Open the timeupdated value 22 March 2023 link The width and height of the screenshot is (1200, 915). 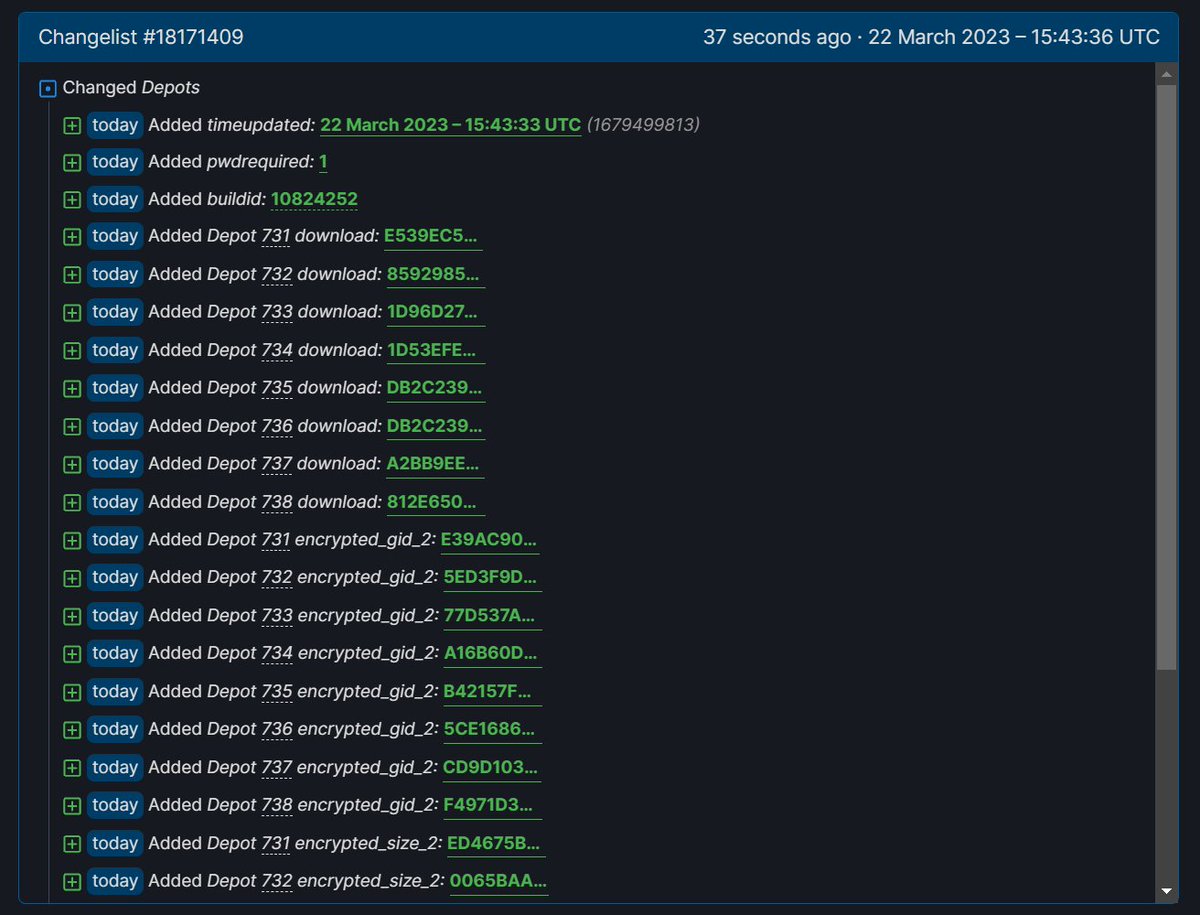coord(450,125)
